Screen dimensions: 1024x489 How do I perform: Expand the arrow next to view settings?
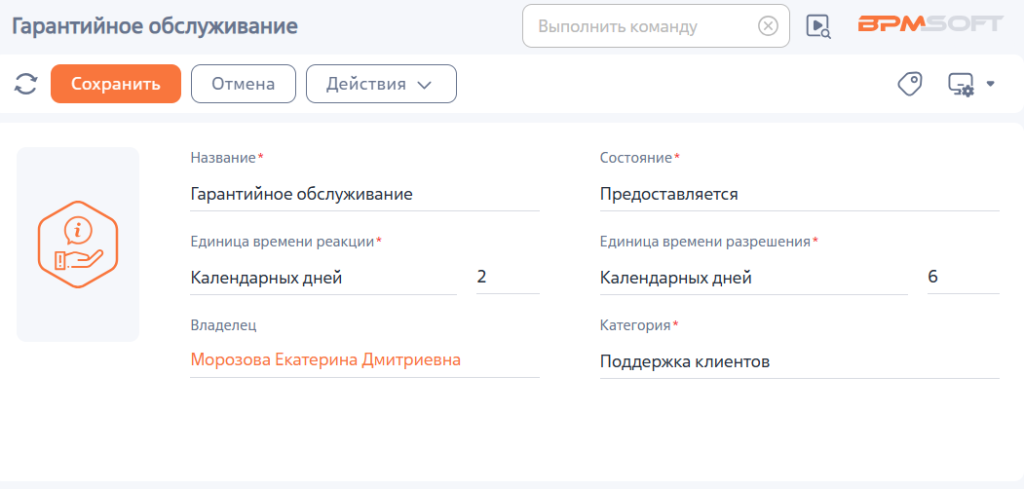click(x=990, y=84)
